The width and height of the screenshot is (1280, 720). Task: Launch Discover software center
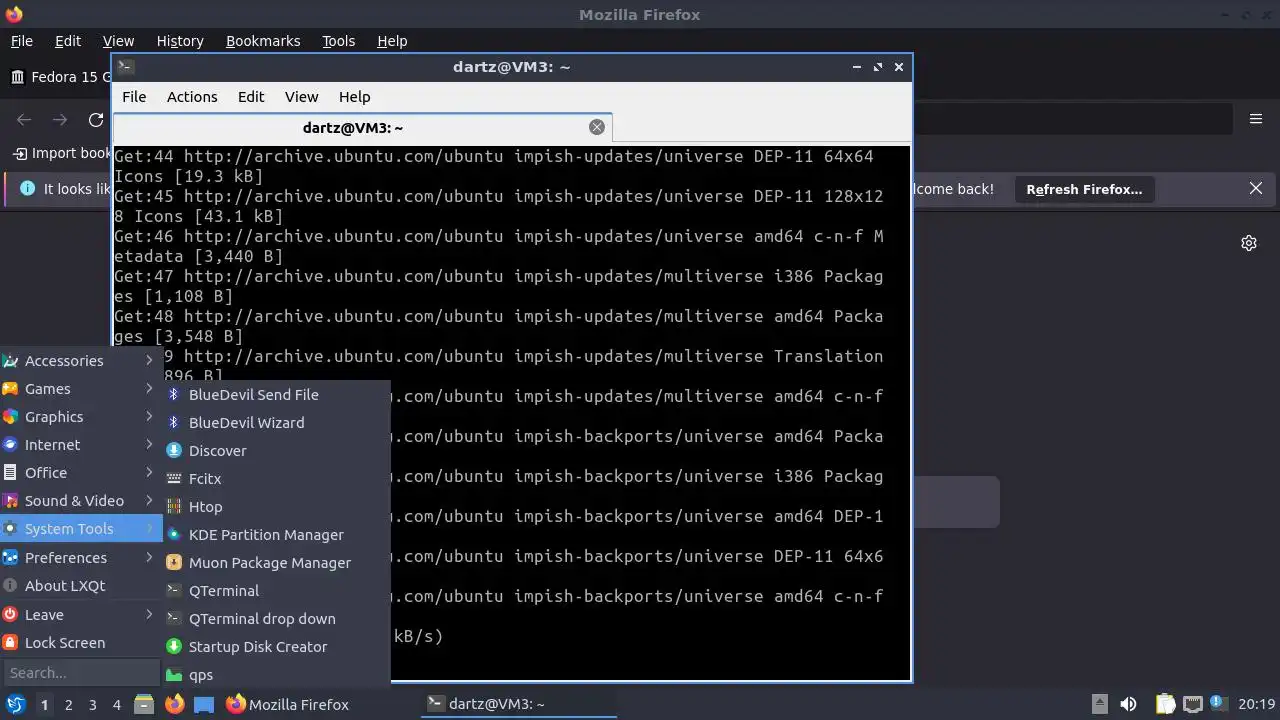tap(276, 451)
